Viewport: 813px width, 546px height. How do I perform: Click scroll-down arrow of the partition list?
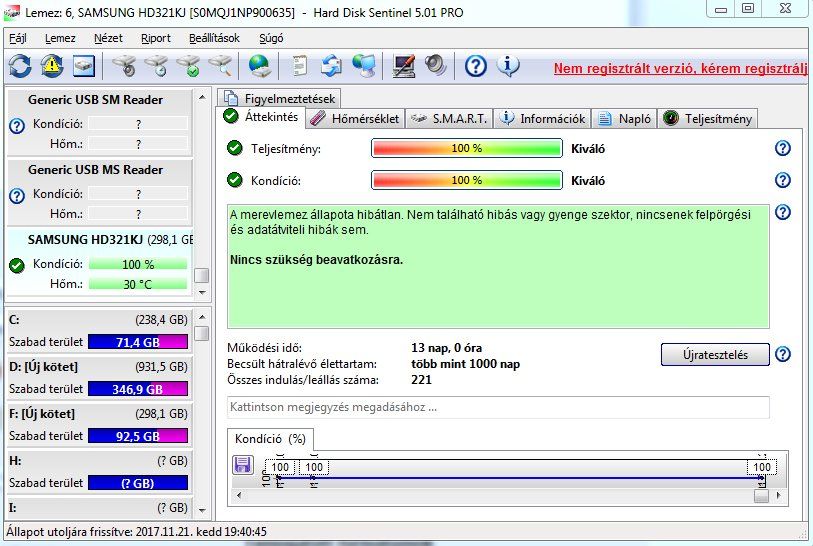point(202,511)
